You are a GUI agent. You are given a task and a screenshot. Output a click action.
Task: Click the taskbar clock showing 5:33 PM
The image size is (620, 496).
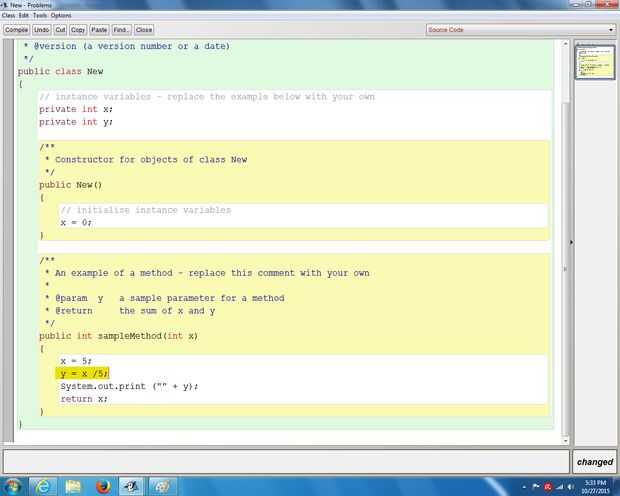coord(595,487)
